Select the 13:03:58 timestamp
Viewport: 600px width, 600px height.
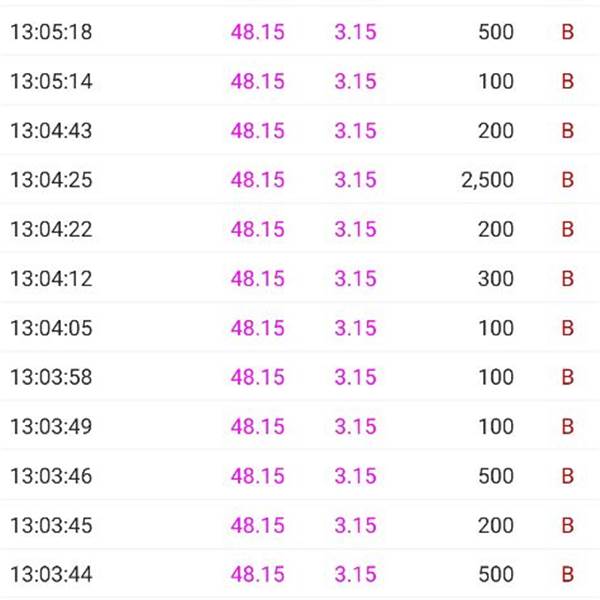click(51, 377)
